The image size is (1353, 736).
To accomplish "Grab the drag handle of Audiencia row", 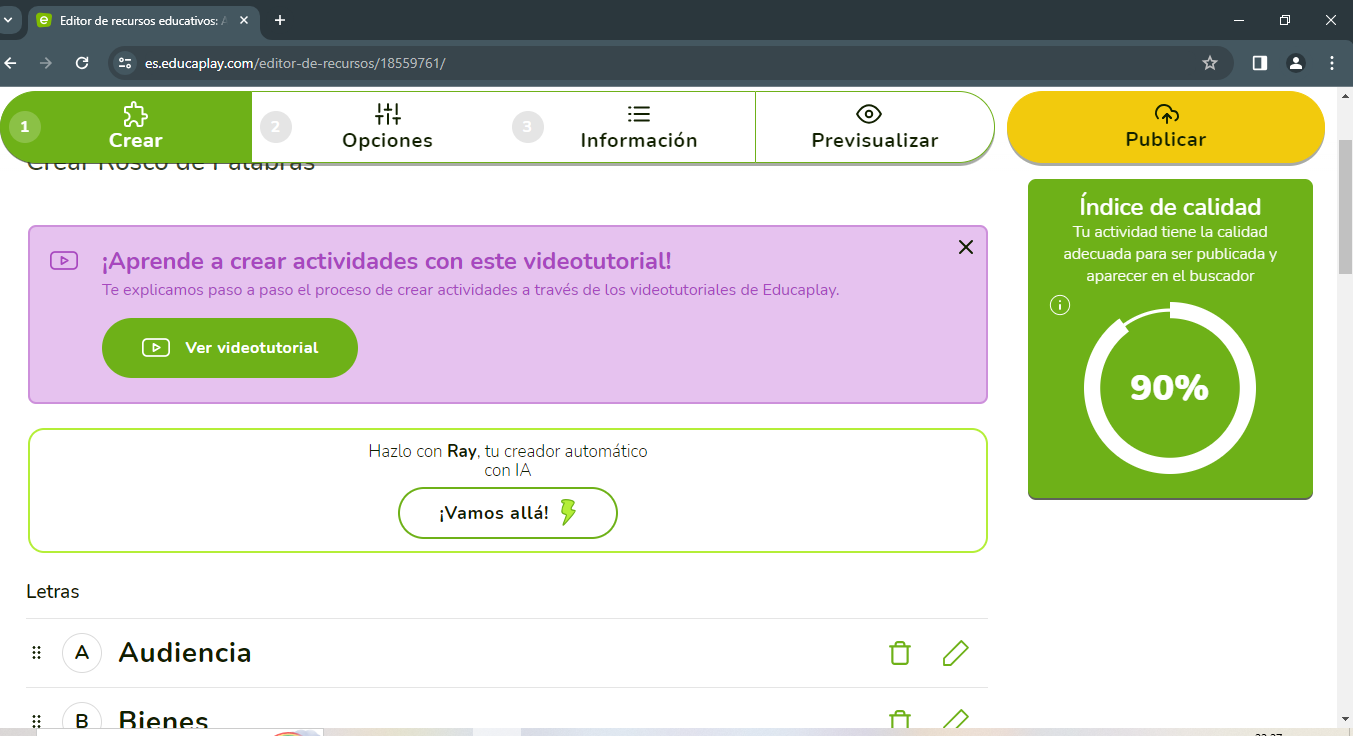I will tap(36, 653).
